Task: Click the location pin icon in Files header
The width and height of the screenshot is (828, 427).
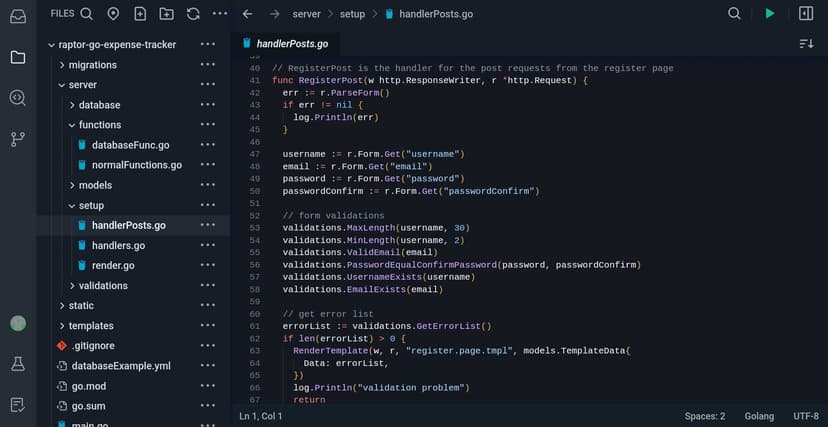Action: tap(113, 14)
